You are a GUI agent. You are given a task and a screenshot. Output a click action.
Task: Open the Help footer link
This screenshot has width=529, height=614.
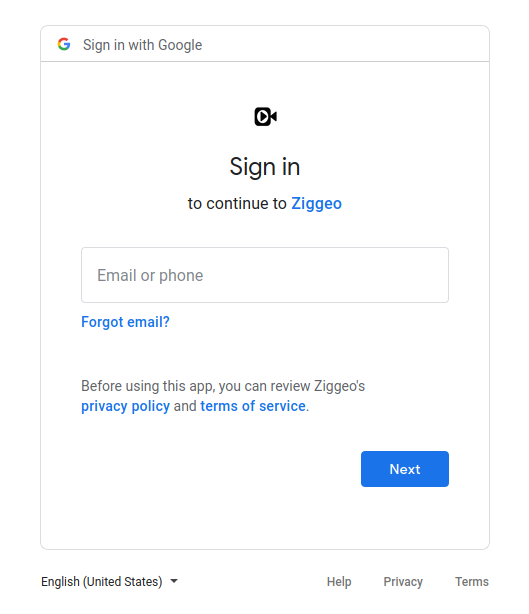339,581
